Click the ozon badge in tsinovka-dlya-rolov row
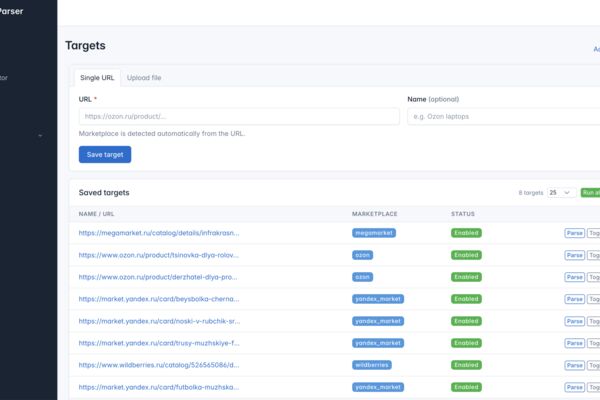The width and height of the screenshot is (600, 400). coord(362,255)
